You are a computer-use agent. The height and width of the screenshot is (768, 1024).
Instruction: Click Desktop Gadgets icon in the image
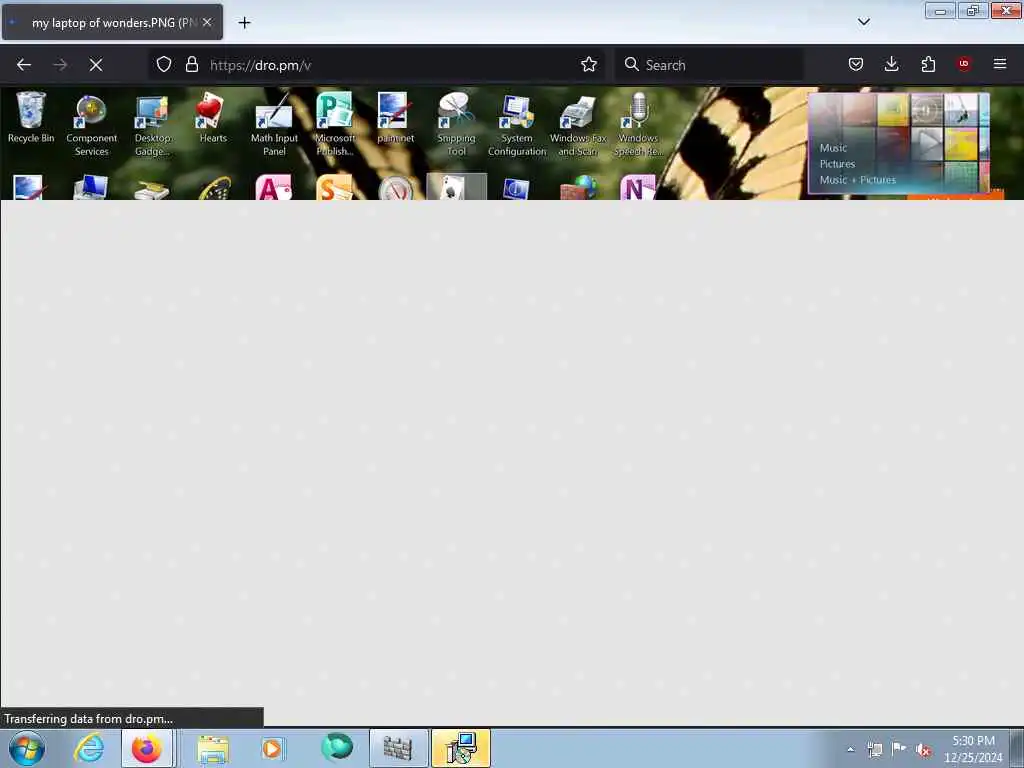click(152, 125)
